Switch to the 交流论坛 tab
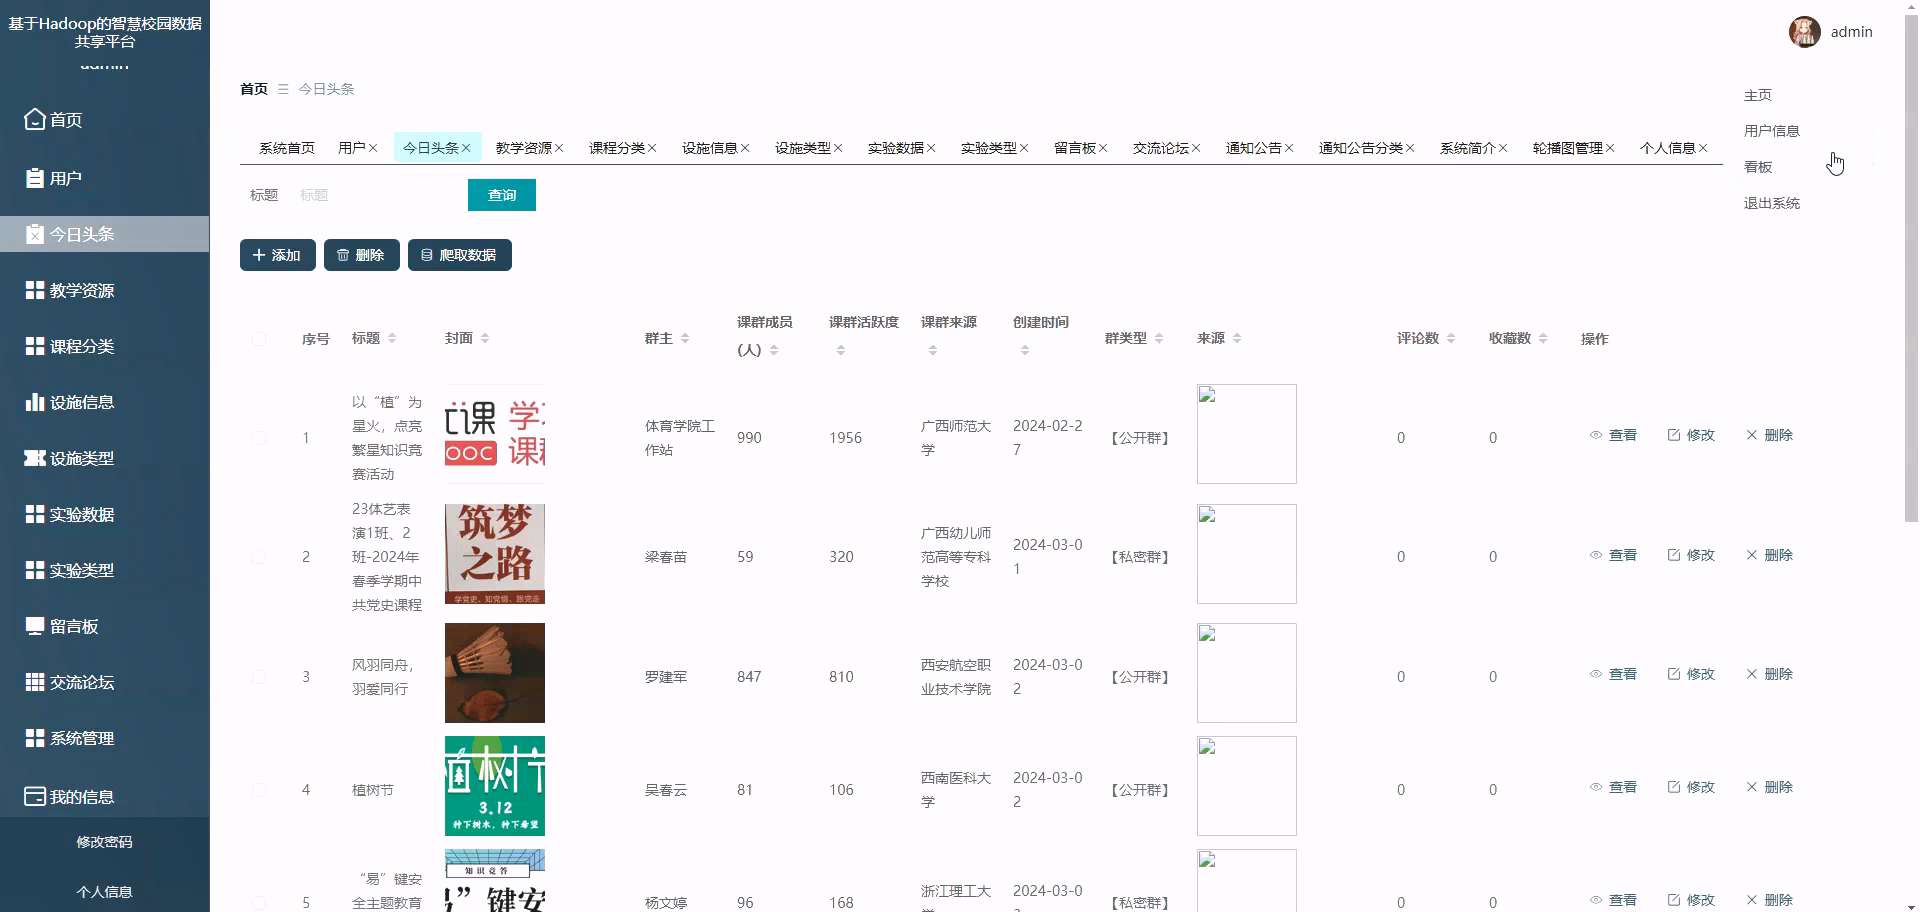Image resolution: width=1920 pixels, height=912 pixels. pyautogui.click(x=1160, y=148)
